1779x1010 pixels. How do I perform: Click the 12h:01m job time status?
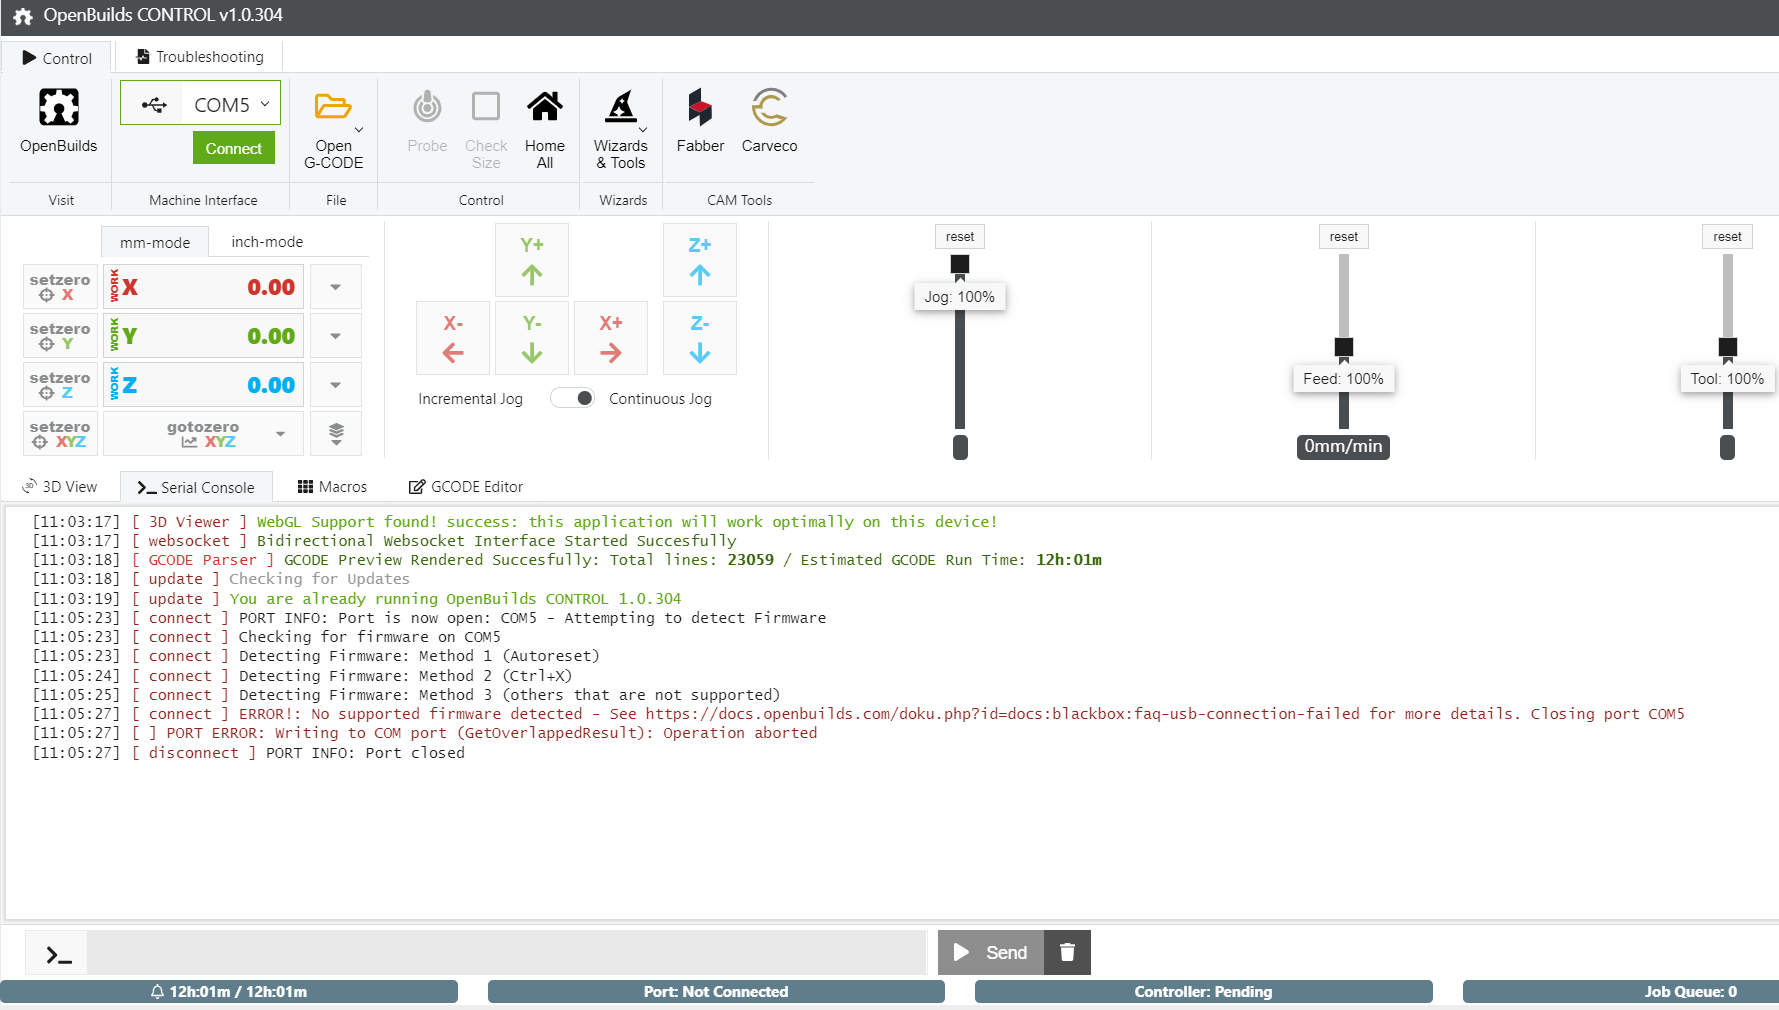tap(229, 992)
